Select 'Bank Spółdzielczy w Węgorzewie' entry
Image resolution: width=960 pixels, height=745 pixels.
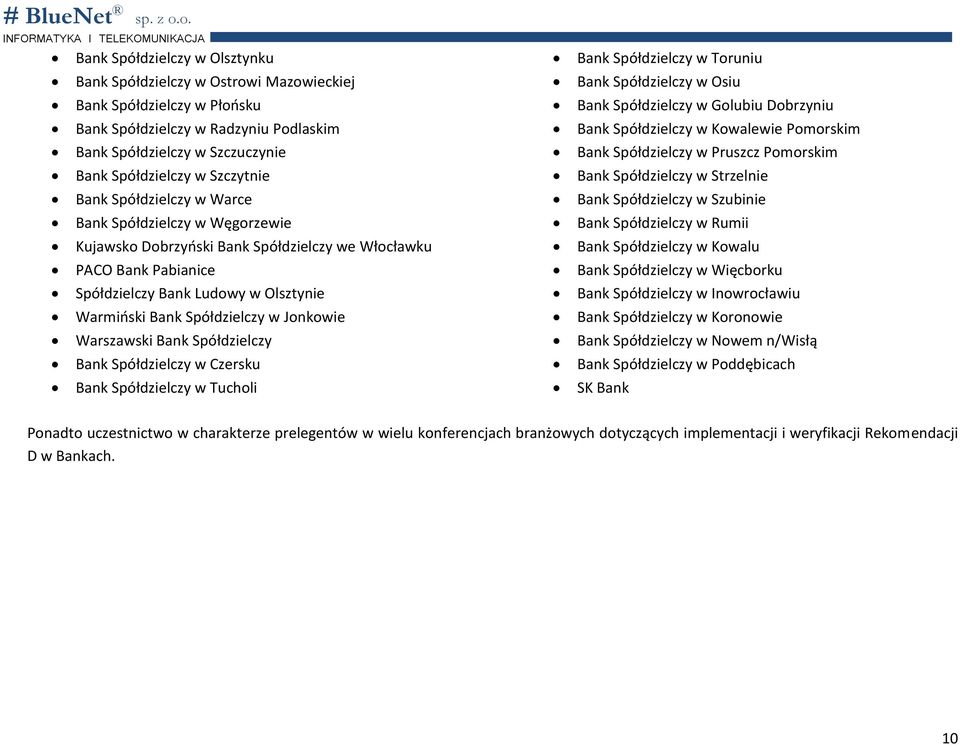183,223
